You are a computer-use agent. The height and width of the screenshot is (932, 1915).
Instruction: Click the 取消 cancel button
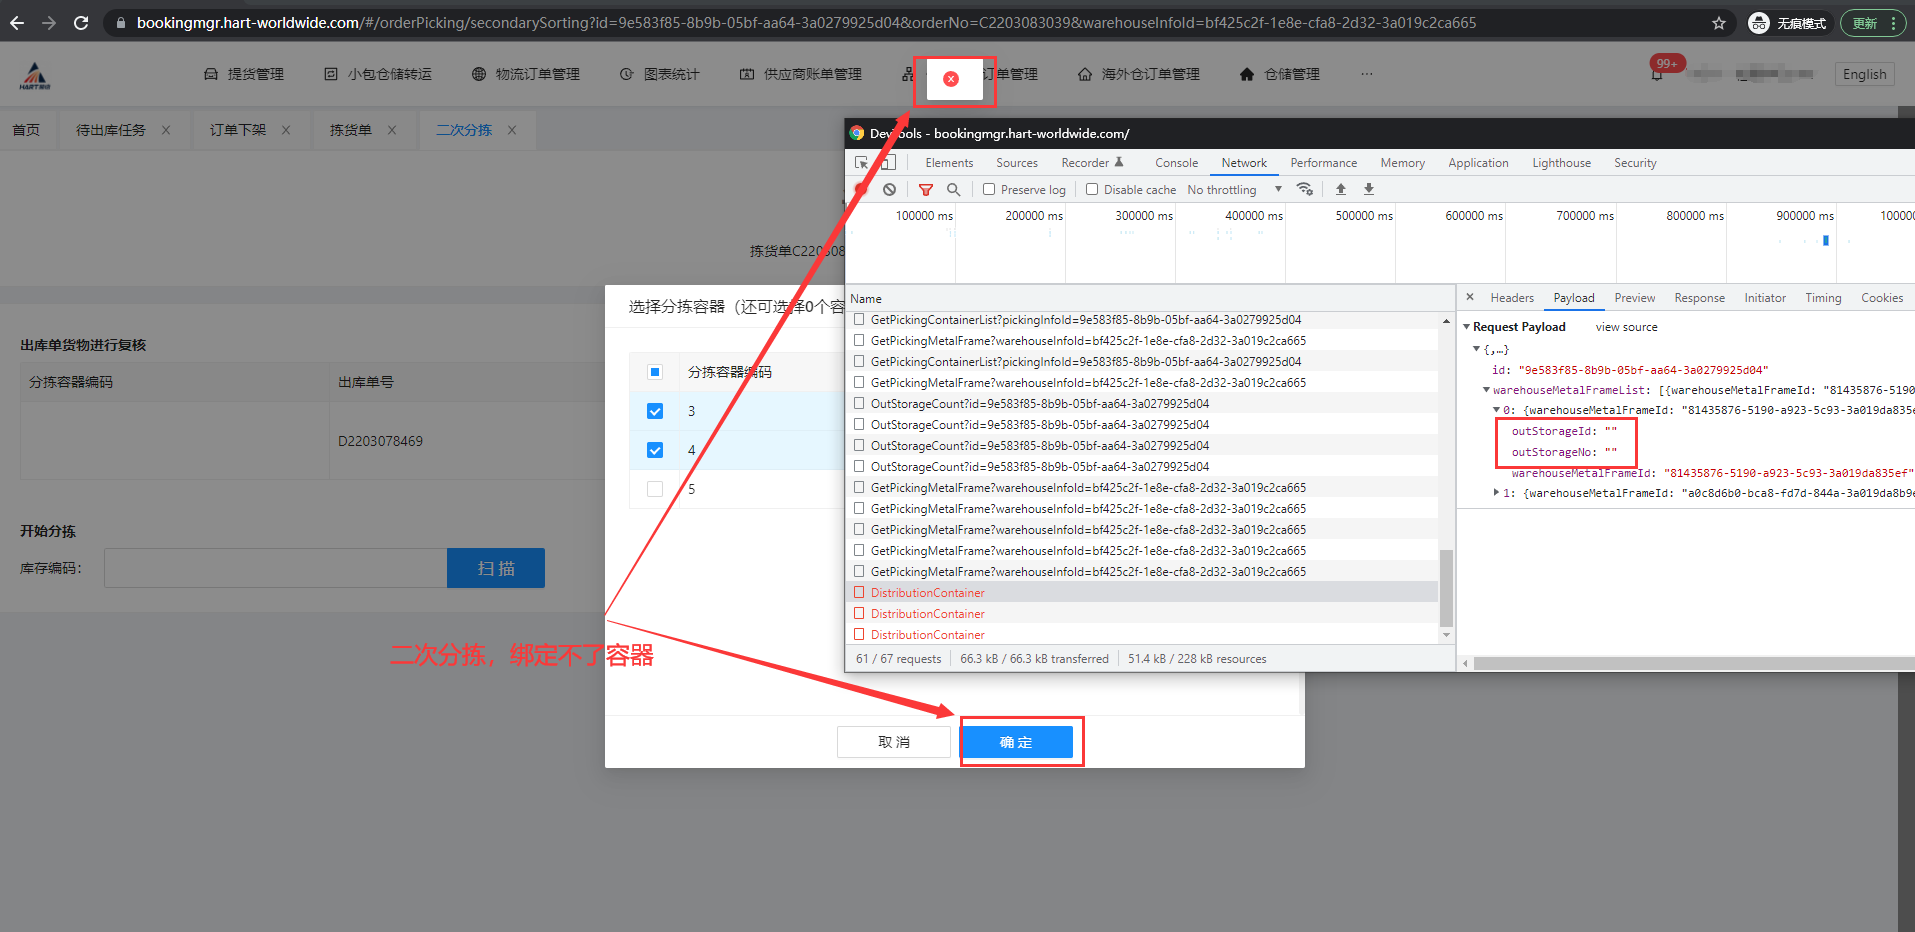[x=894, y=742]
